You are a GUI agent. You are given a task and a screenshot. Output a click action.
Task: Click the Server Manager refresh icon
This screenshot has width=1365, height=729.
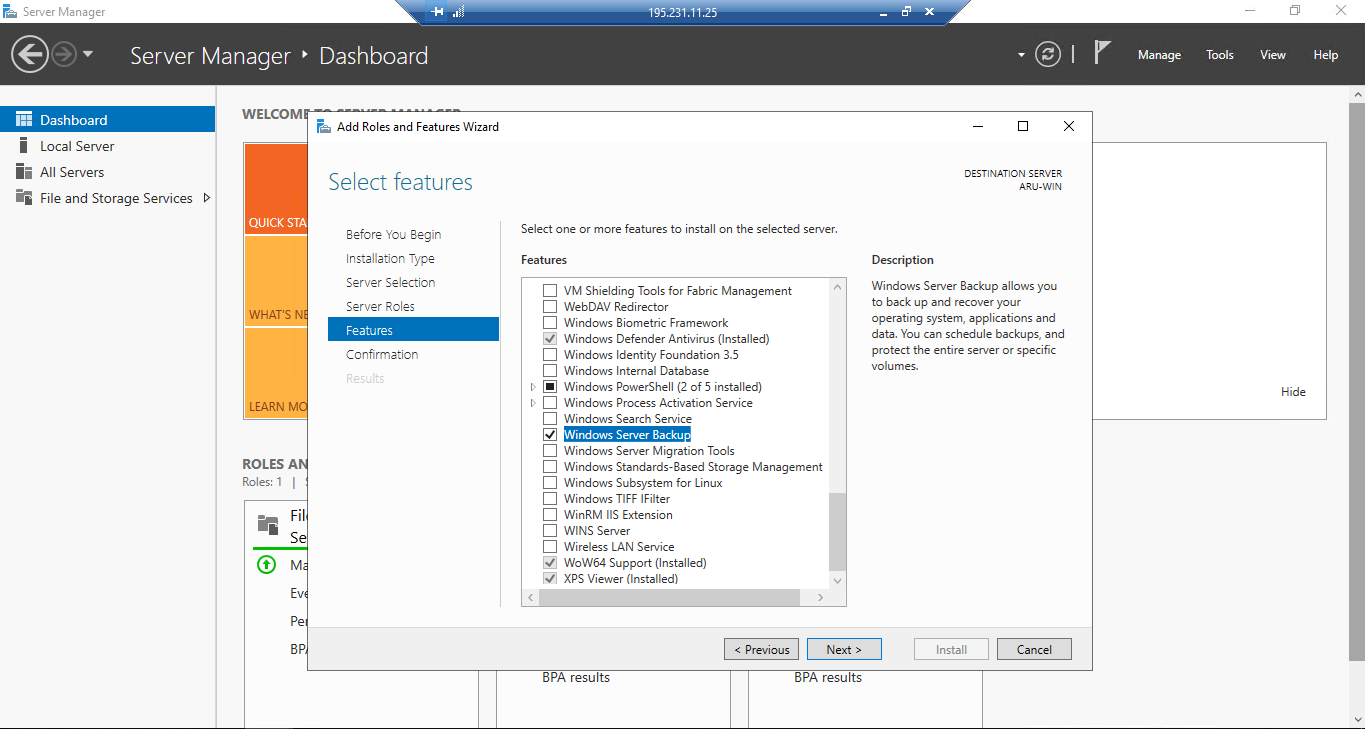(x=1047, y=55)
